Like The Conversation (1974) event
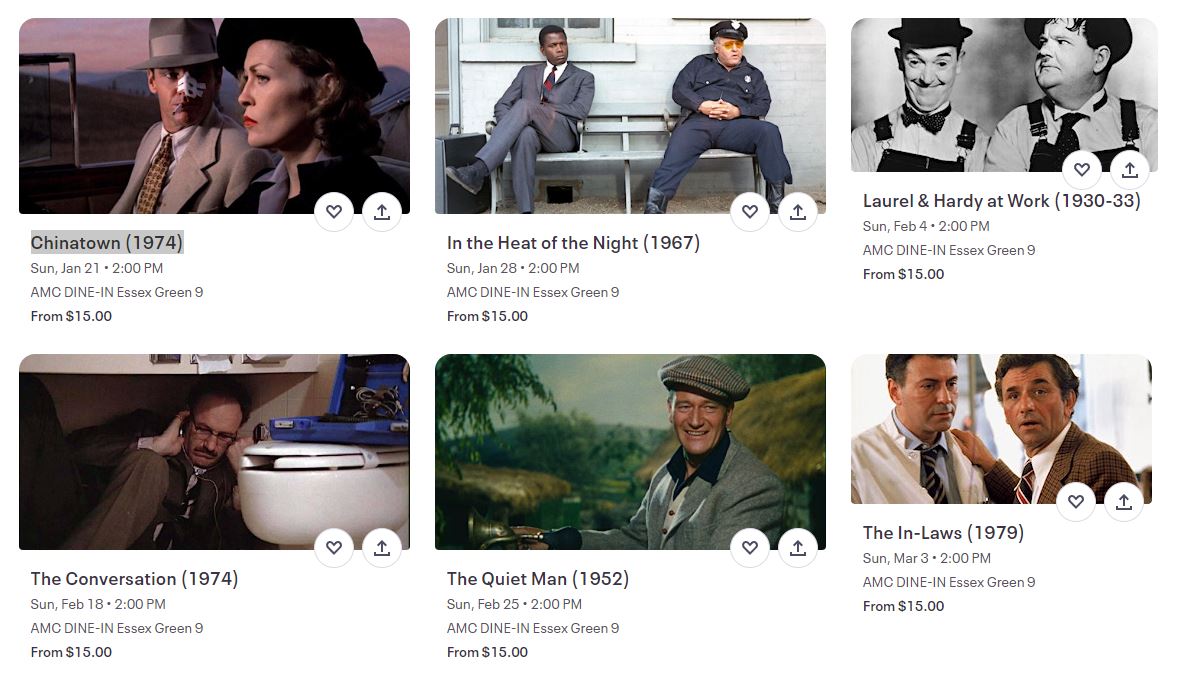The image size is (1183, 673). point(334,548)
